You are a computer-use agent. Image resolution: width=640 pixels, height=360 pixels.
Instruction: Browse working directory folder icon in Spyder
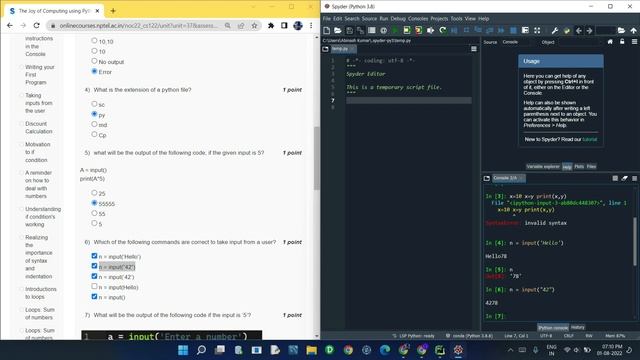coord(621,31)
